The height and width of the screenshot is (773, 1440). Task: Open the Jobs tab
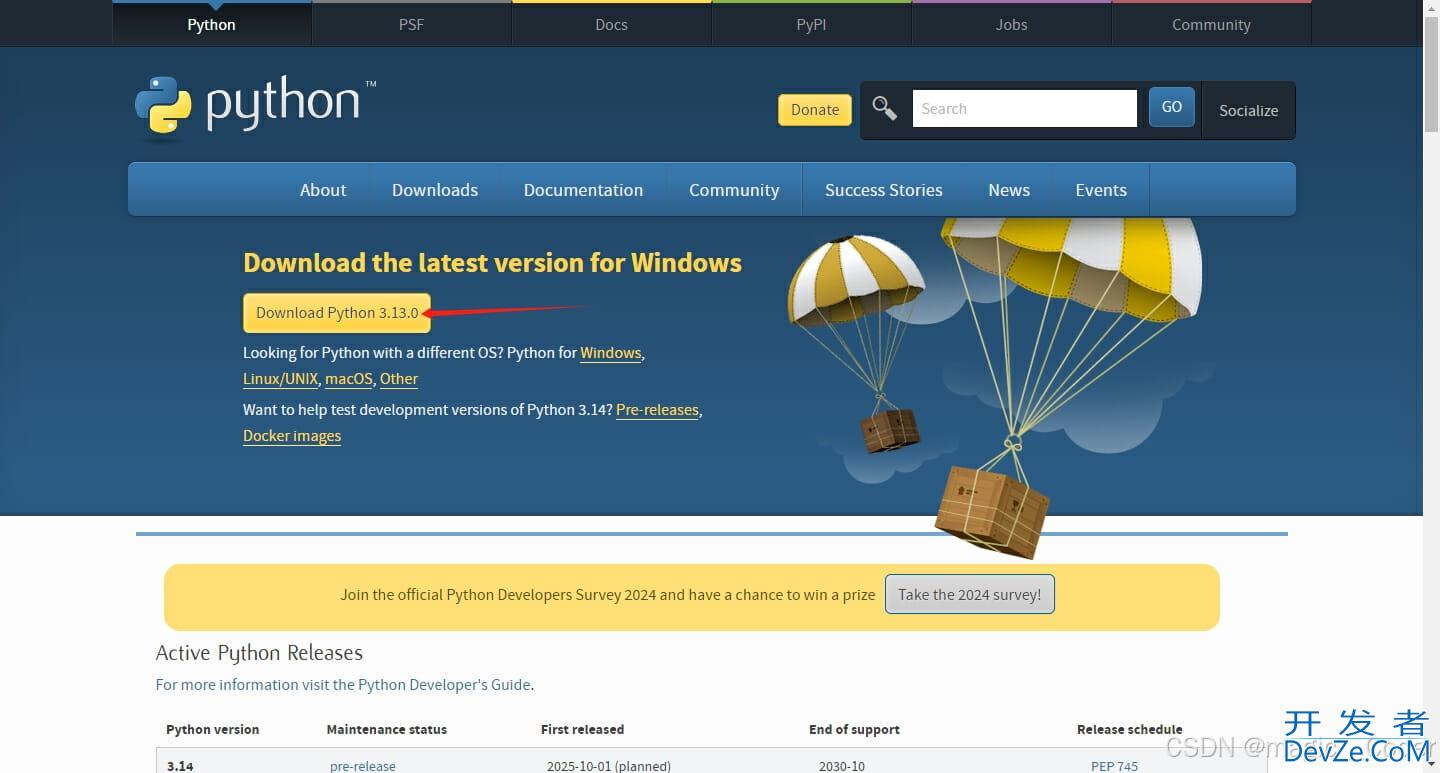[1011, 25]
